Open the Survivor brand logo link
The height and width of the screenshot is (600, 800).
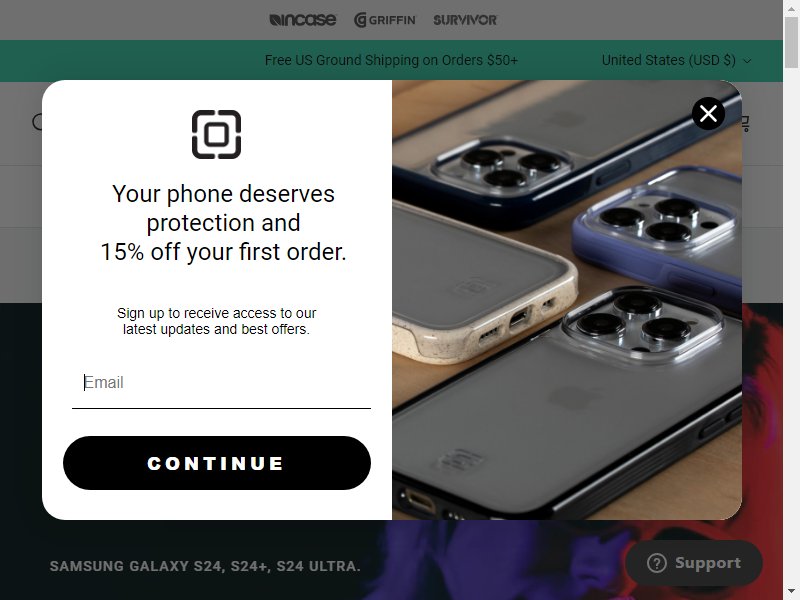(x=465, y=20)
